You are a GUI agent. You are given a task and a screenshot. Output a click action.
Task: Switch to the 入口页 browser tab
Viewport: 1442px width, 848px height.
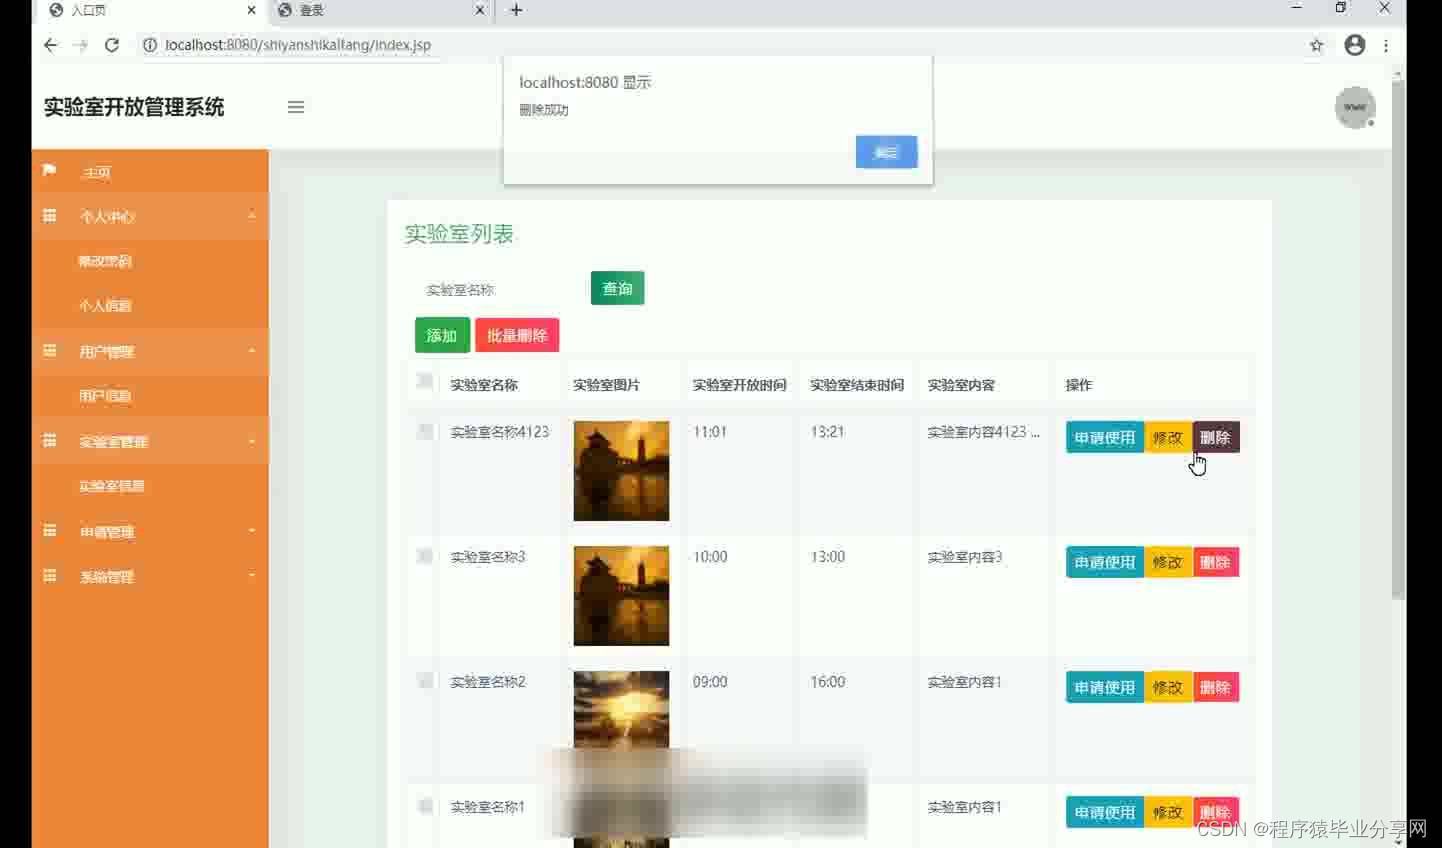click(x=150, y=10)
